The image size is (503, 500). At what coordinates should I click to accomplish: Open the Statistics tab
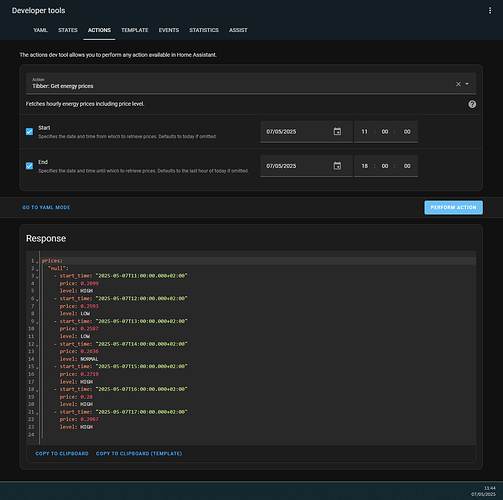point(204,30)
